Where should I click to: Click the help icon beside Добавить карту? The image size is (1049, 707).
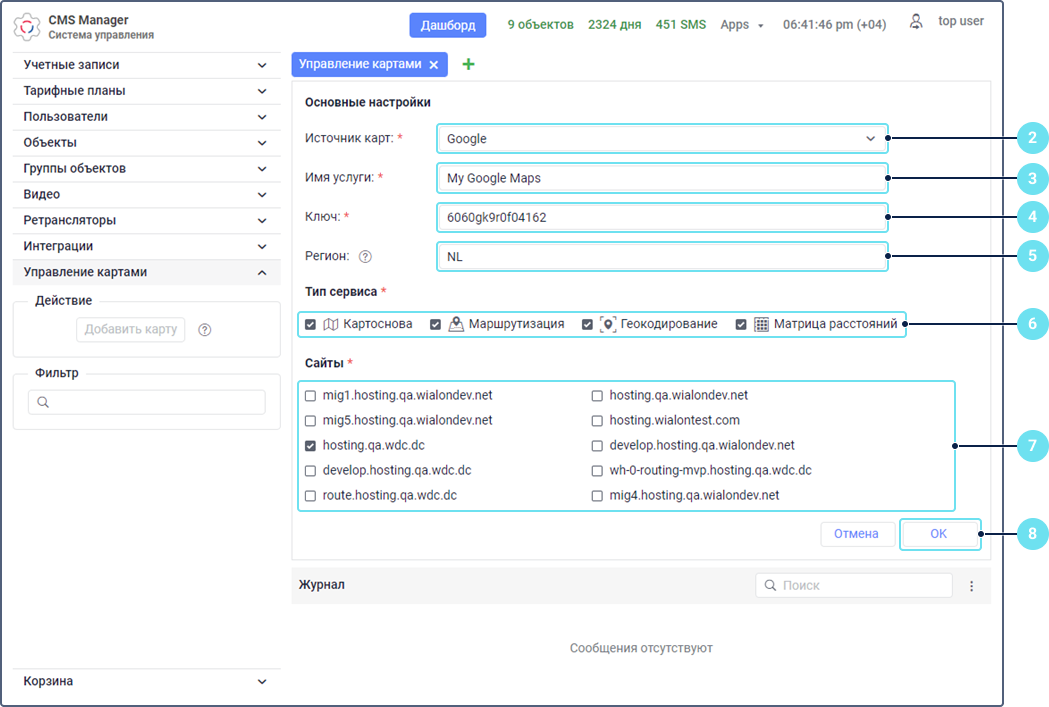(205, 330)
